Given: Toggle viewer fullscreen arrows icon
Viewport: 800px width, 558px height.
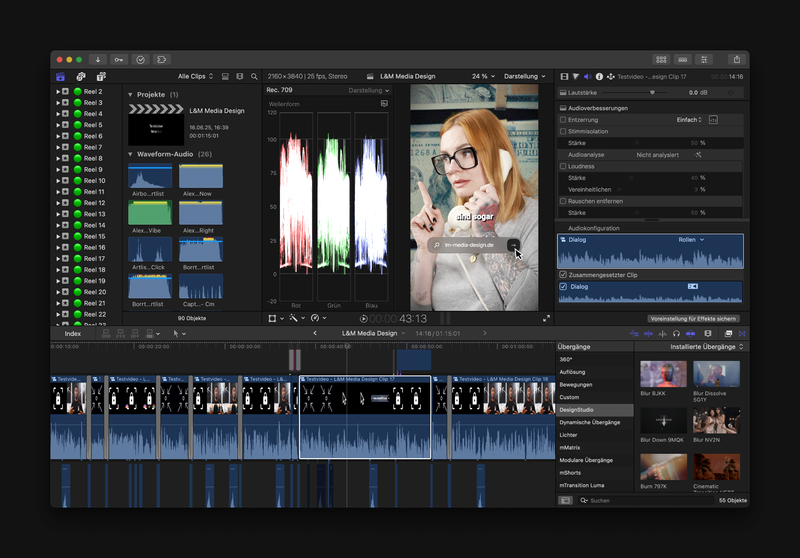Looking at the screenshot, I should click(x=546, y=318).
